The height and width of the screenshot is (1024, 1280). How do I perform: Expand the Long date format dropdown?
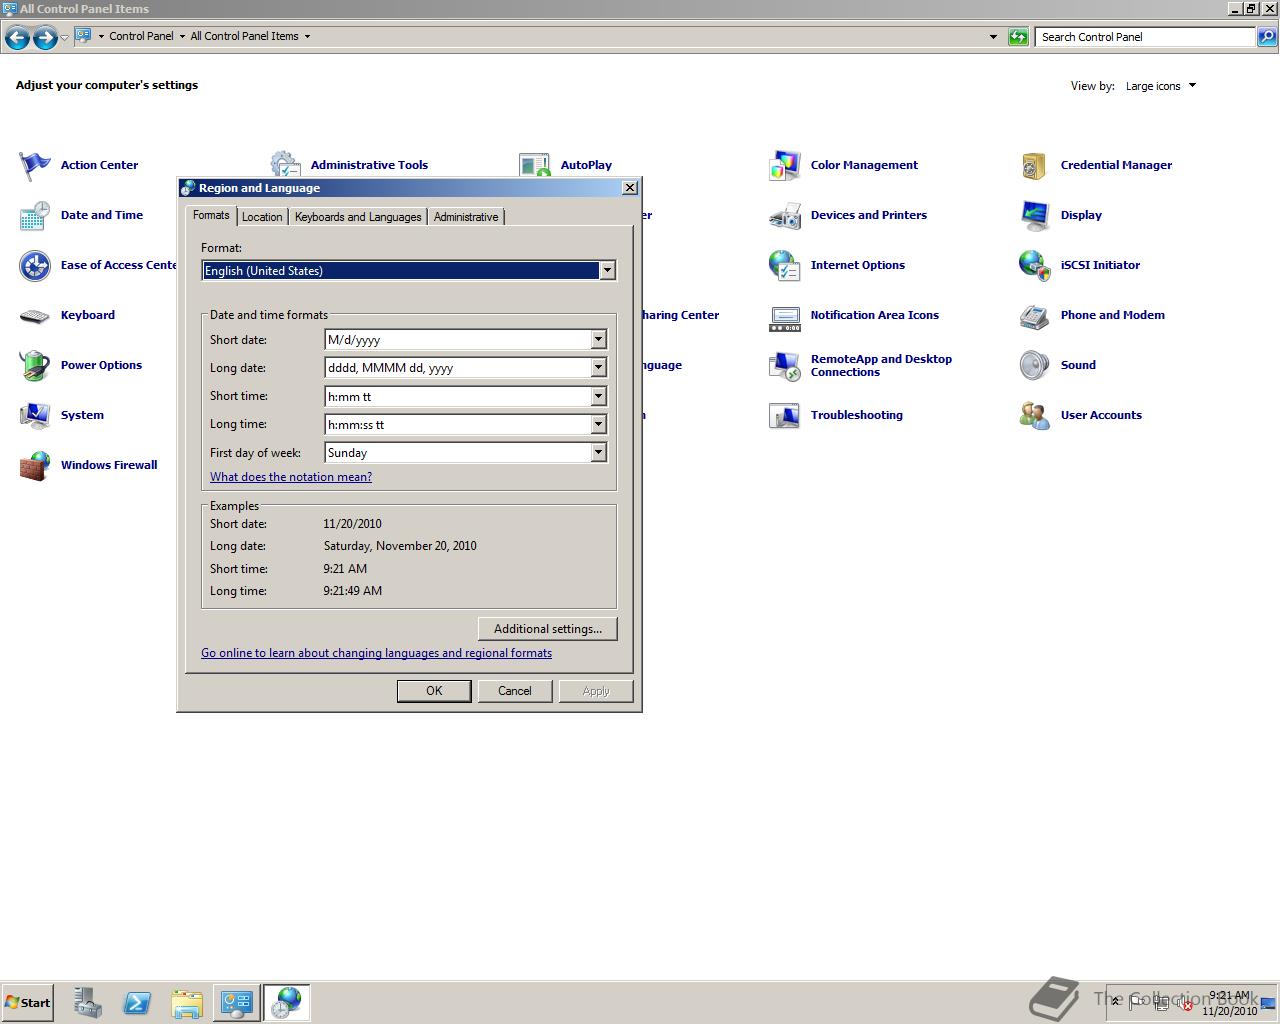pyautogui.click(x=598, y=368)
